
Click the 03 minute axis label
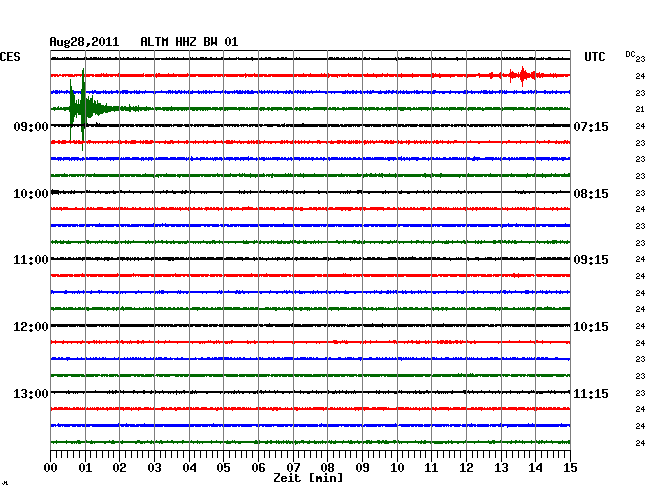click(154, 467)
